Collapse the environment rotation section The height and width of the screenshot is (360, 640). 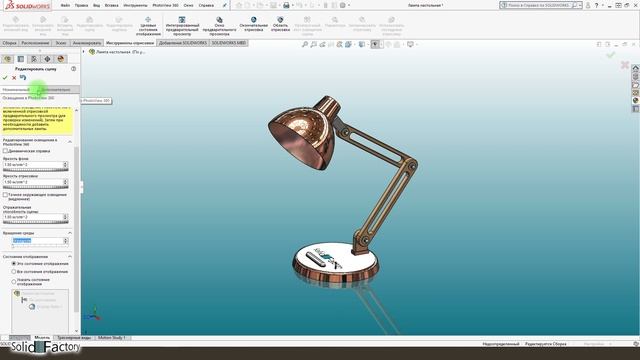pos(70,233)
